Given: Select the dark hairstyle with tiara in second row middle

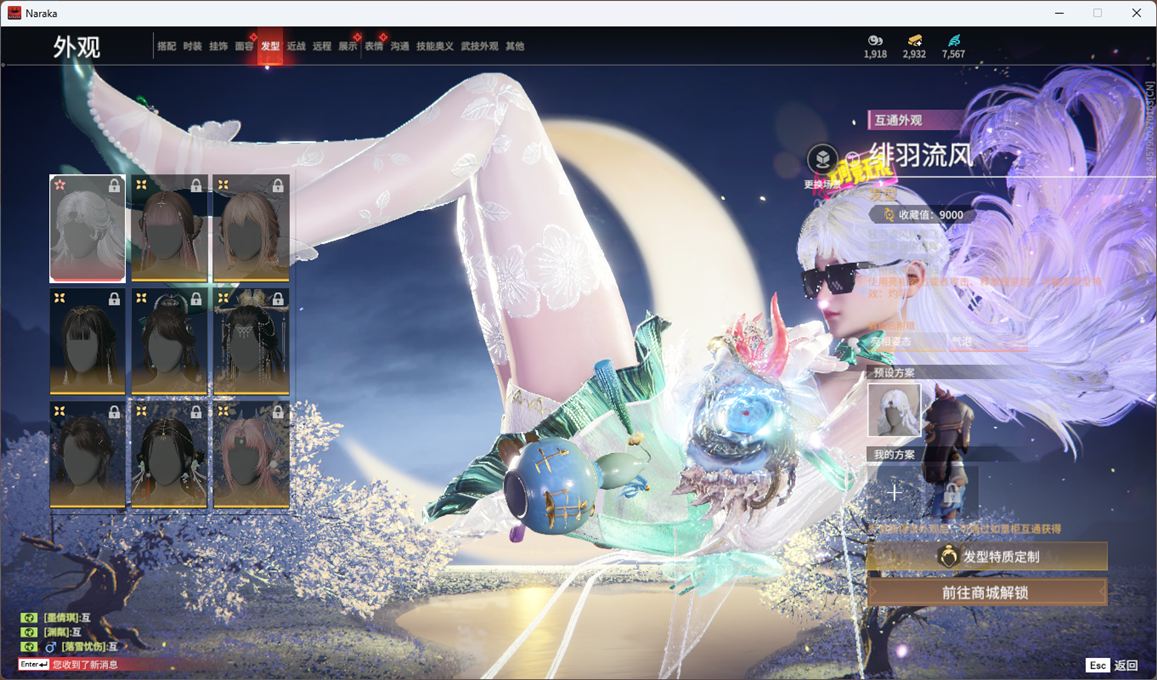Looking at the screenshot, I should [x=169, y=341].
